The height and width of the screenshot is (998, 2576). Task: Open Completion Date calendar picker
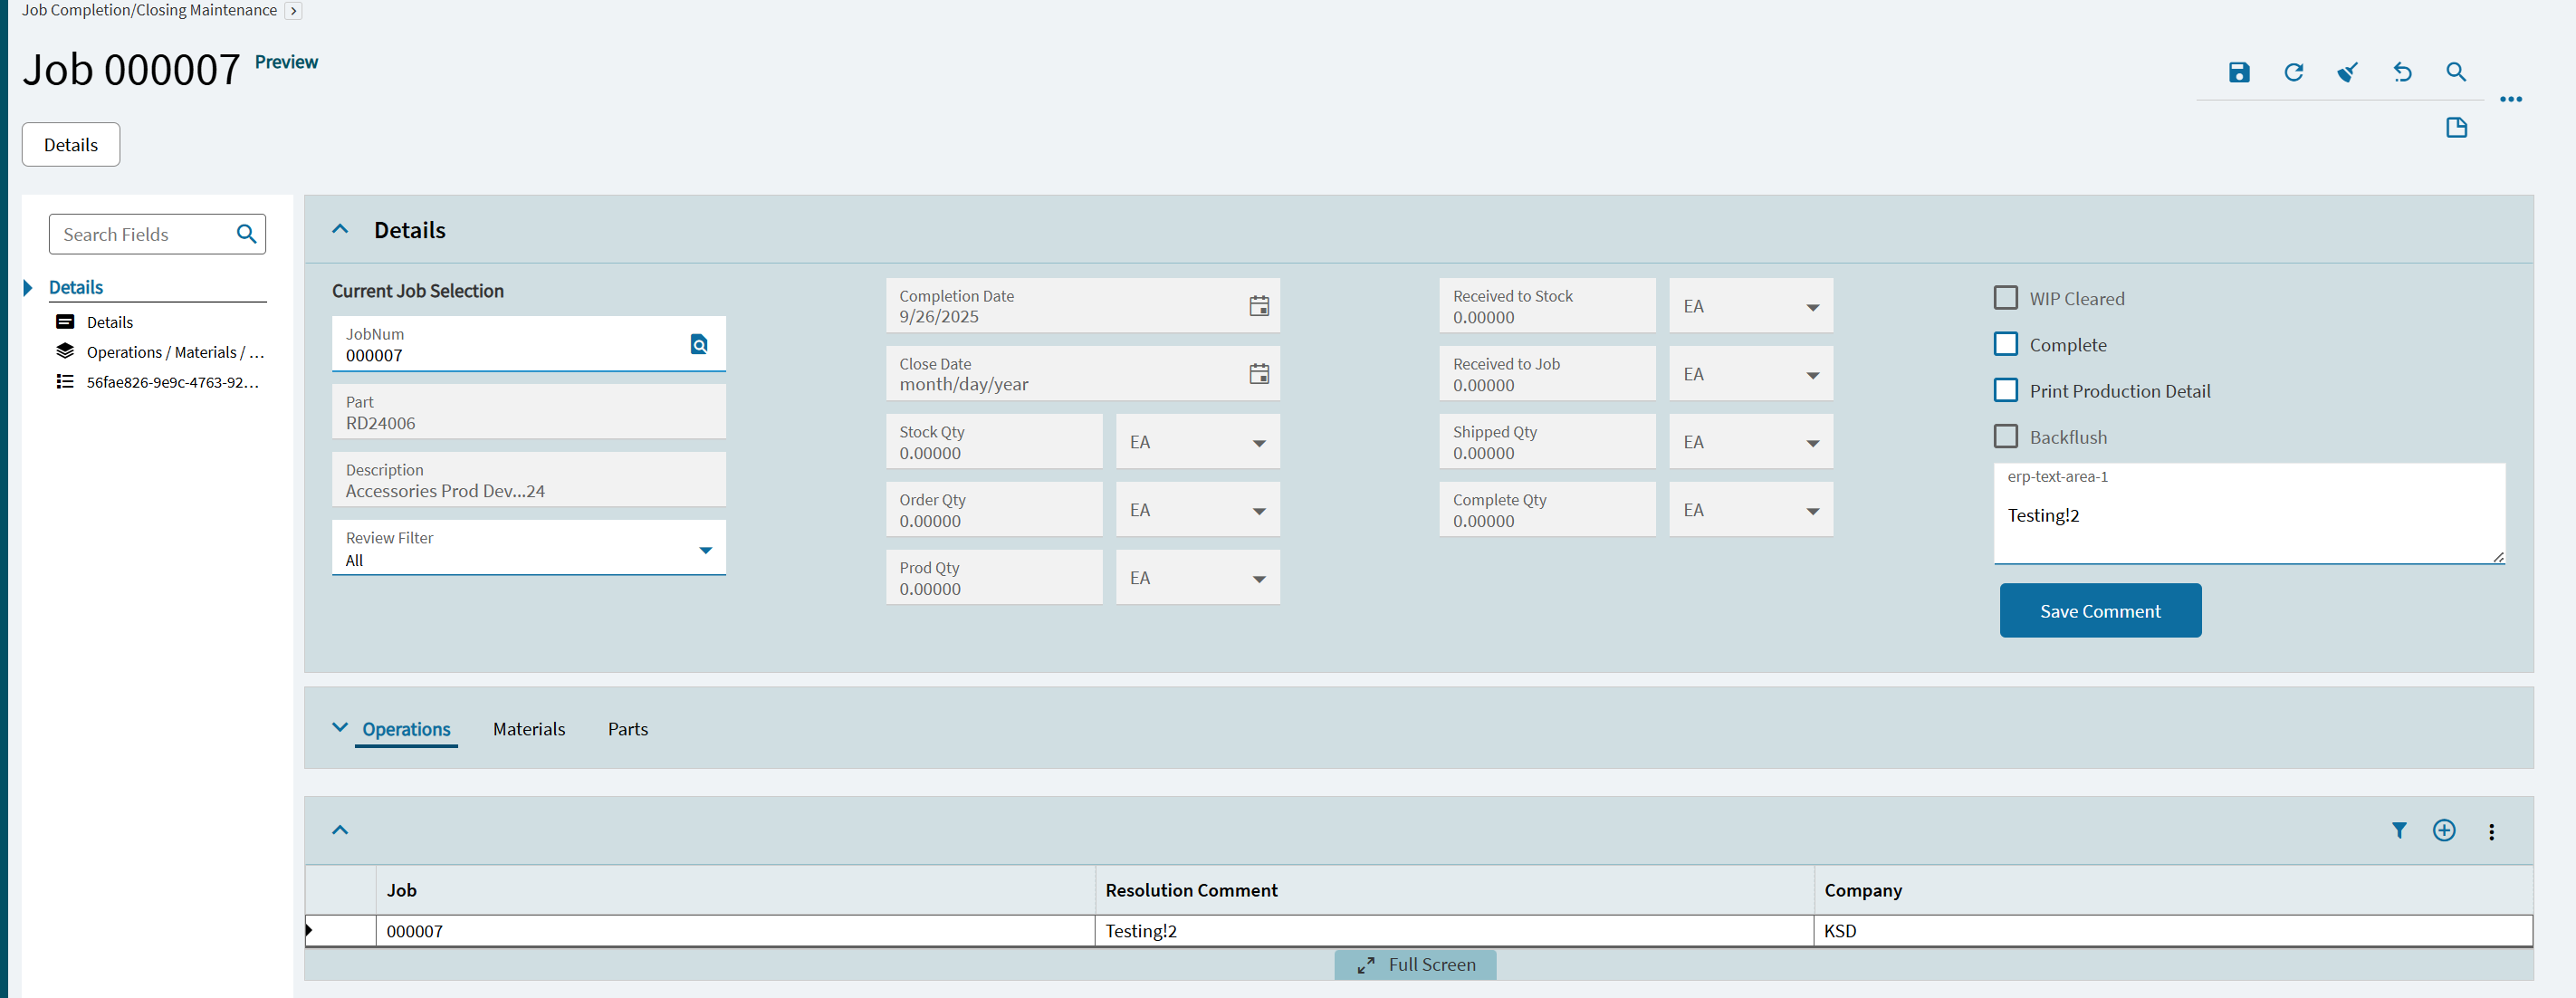pos(1258,306)
